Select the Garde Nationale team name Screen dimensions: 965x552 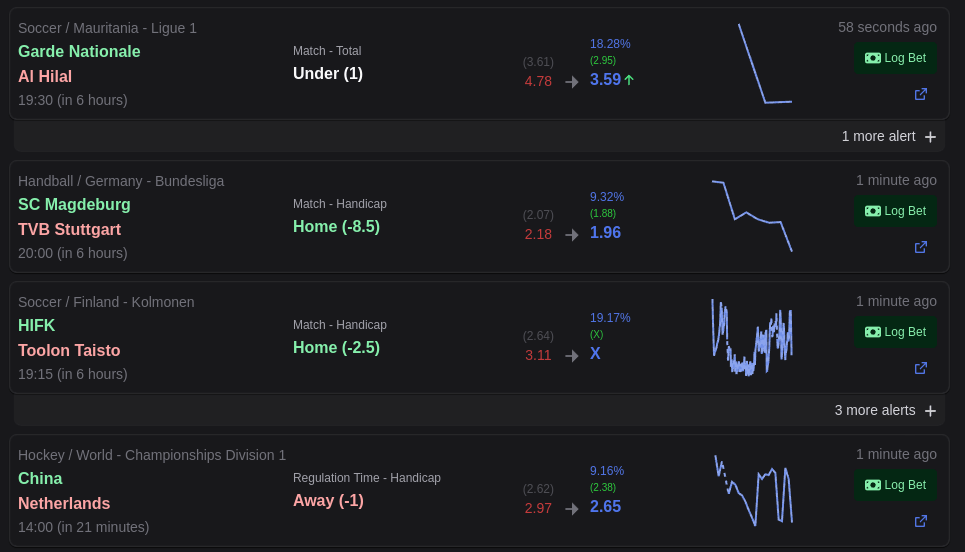tap(79, 51)
